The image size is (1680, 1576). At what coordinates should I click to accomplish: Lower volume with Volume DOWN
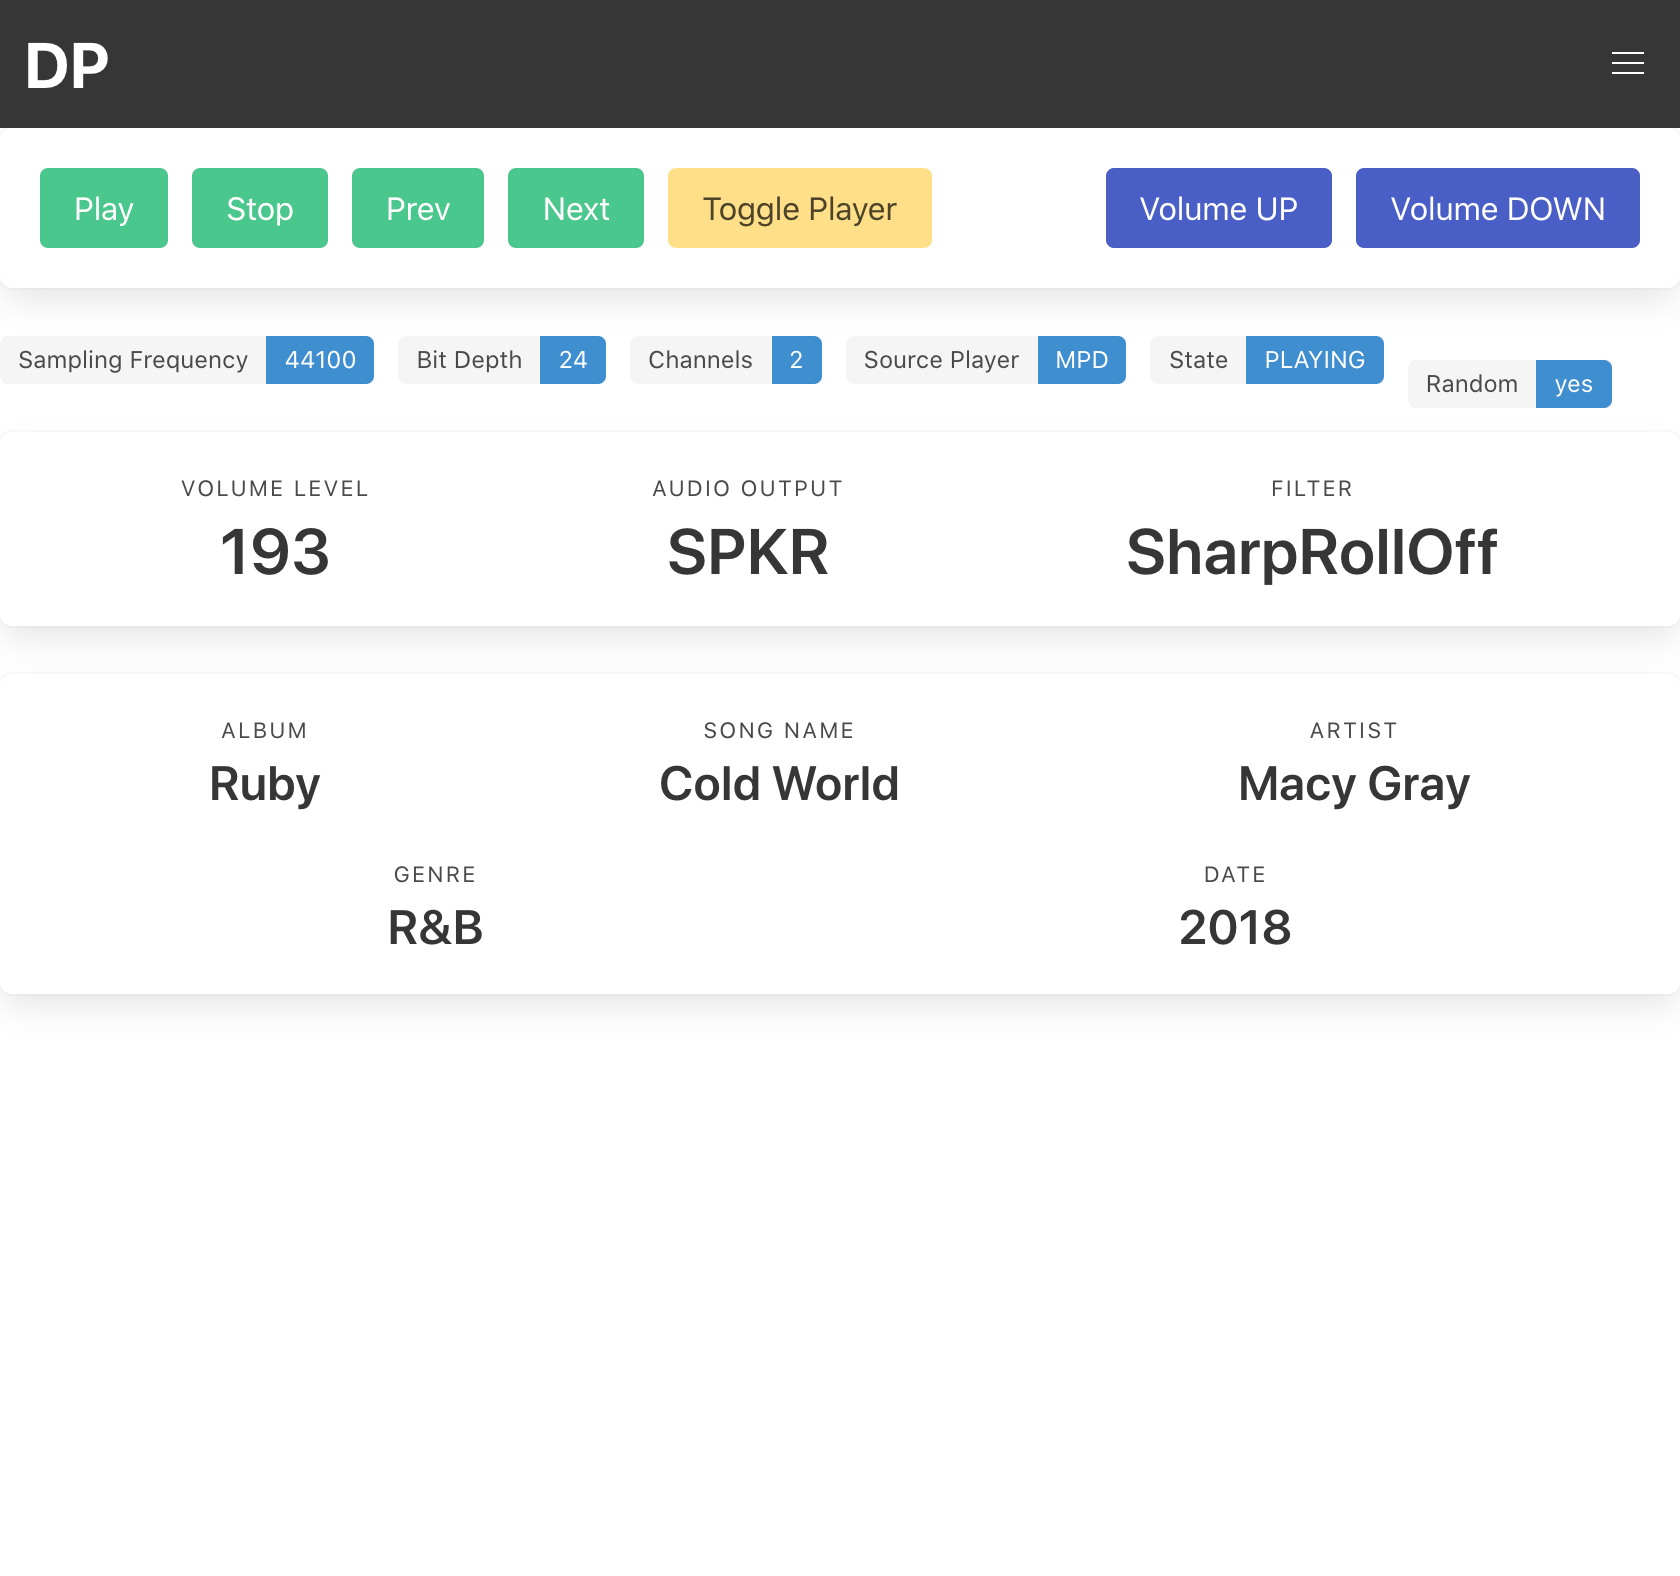1498,208
